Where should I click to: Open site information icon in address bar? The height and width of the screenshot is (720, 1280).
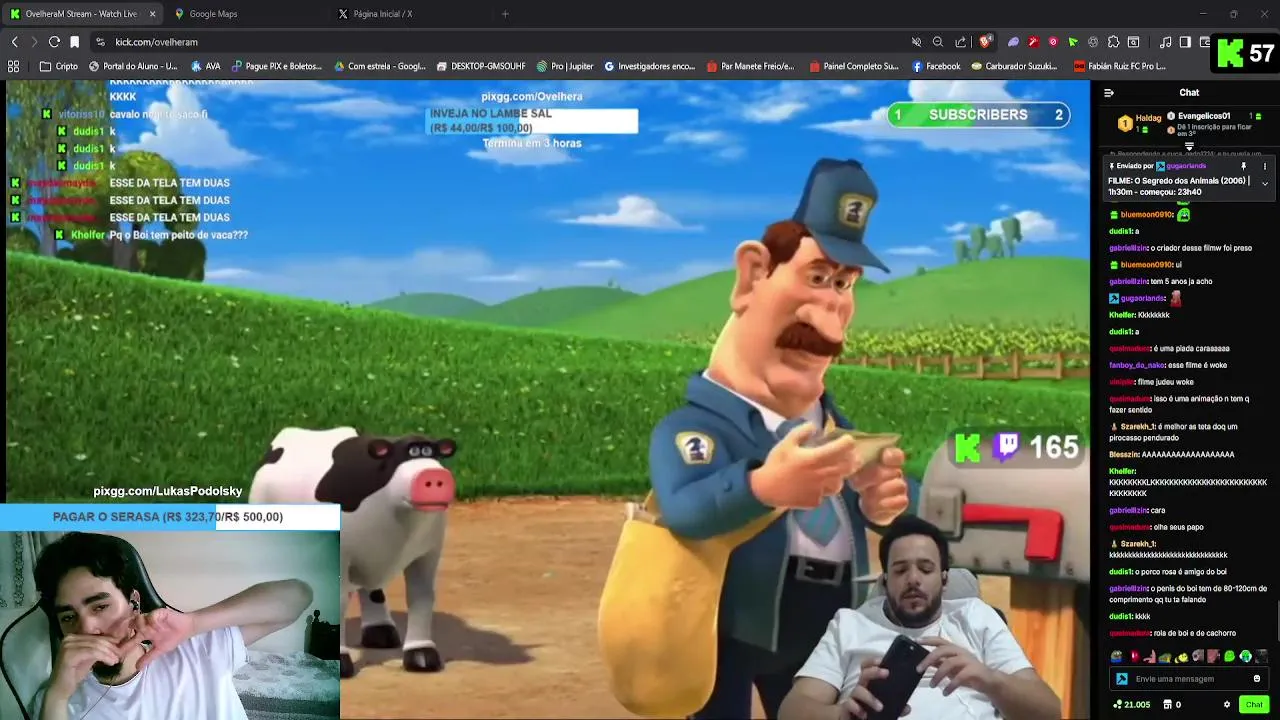100,42
